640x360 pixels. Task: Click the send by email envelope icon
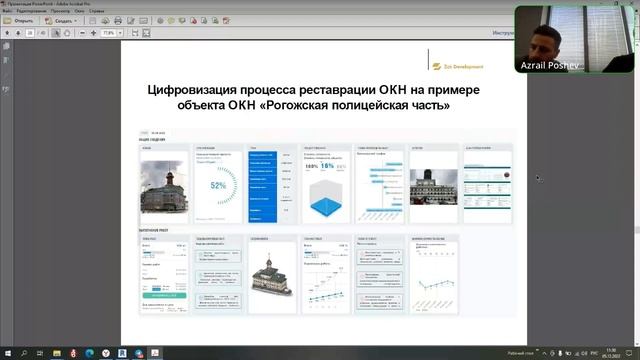click(143, 21)
